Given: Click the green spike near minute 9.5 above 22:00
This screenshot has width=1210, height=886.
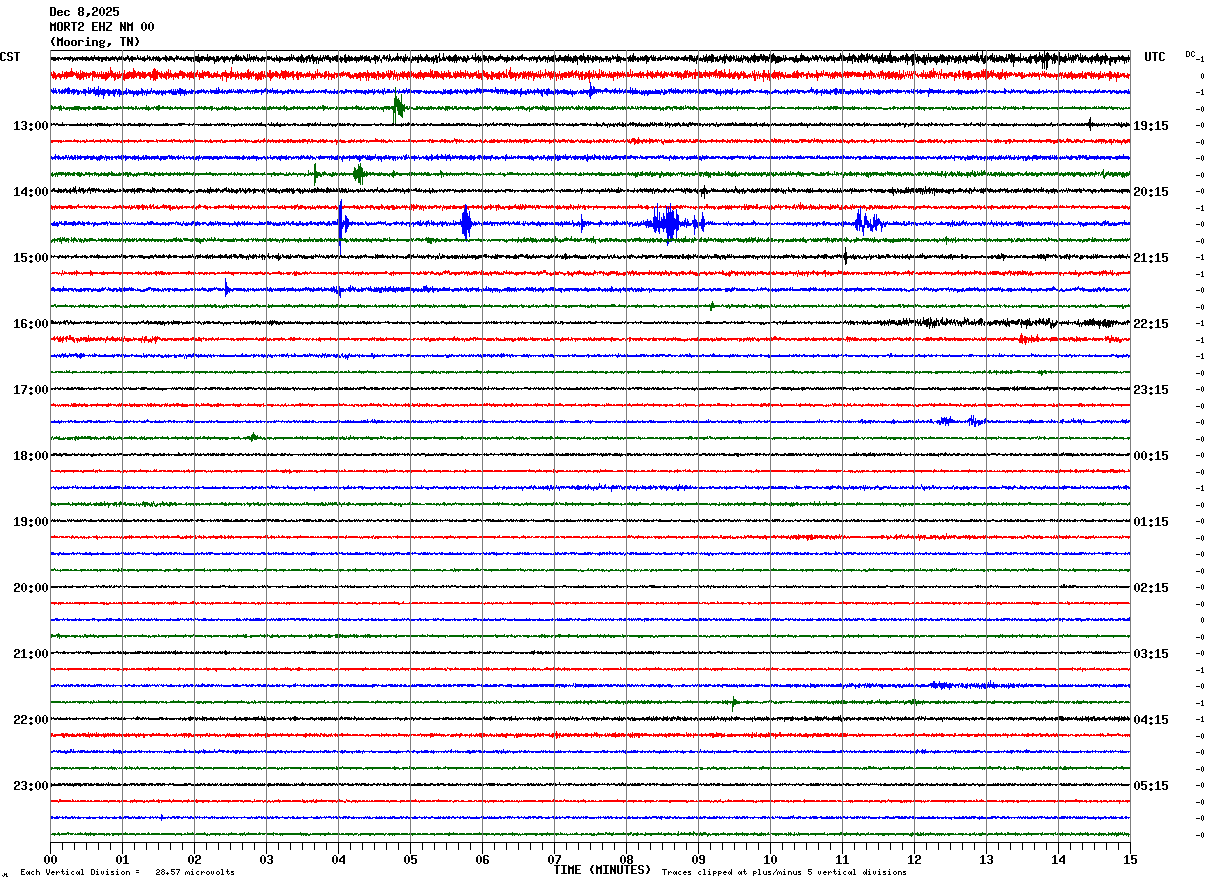Looking at the screenshot, I should tap(734, 703).
